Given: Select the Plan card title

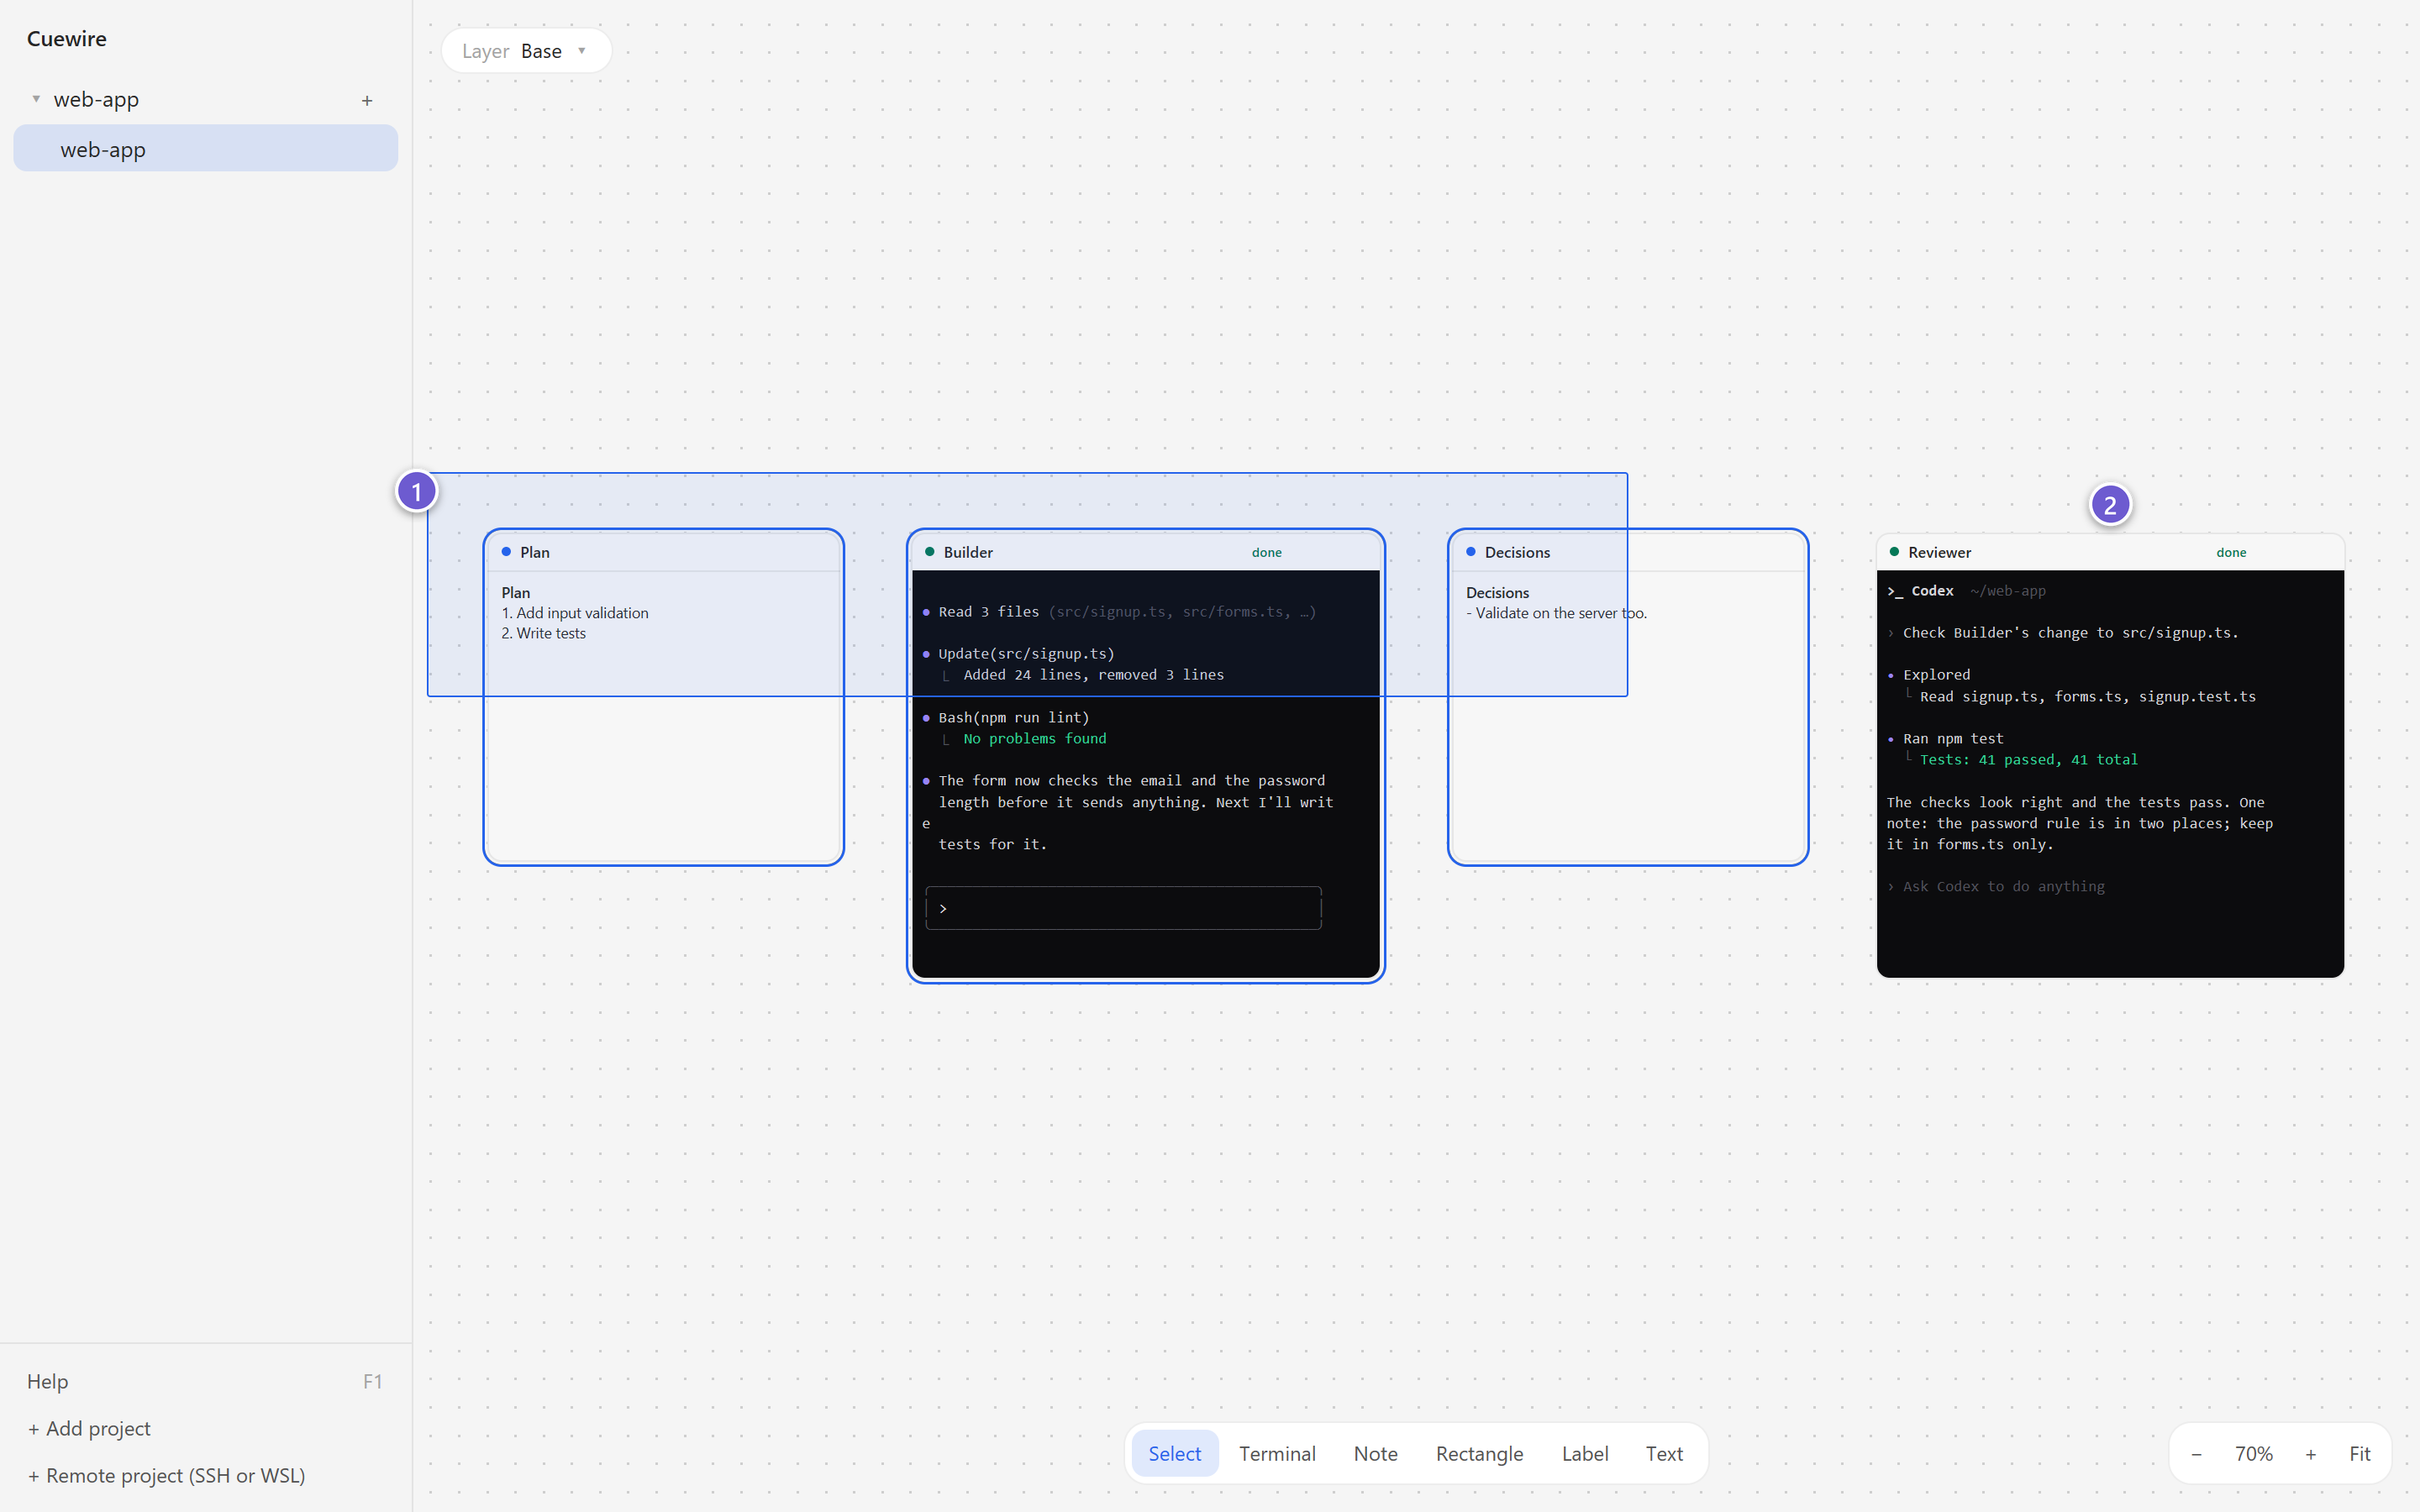Looking at the screenshot, I should click(534, 552).
